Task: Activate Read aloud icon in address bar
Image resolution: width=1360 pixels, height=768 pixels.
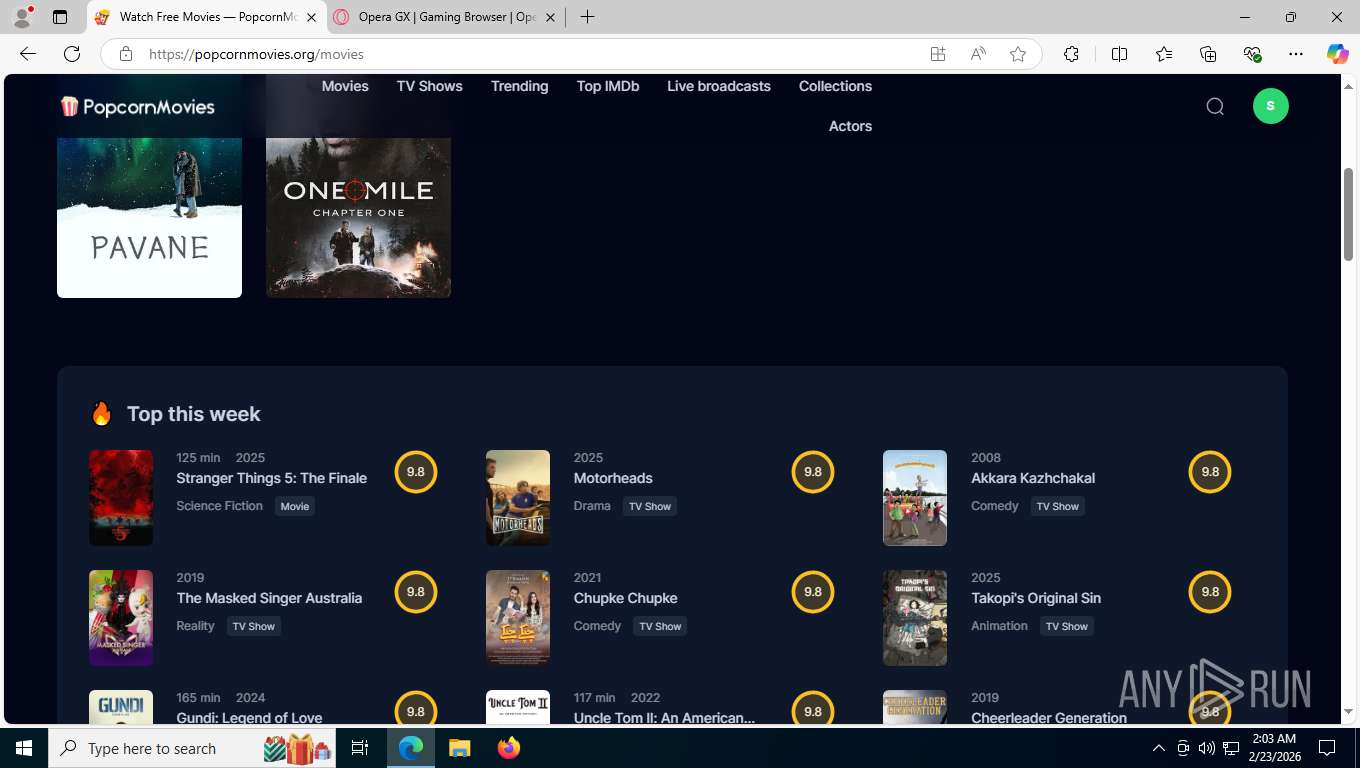Action: point(978,54)
